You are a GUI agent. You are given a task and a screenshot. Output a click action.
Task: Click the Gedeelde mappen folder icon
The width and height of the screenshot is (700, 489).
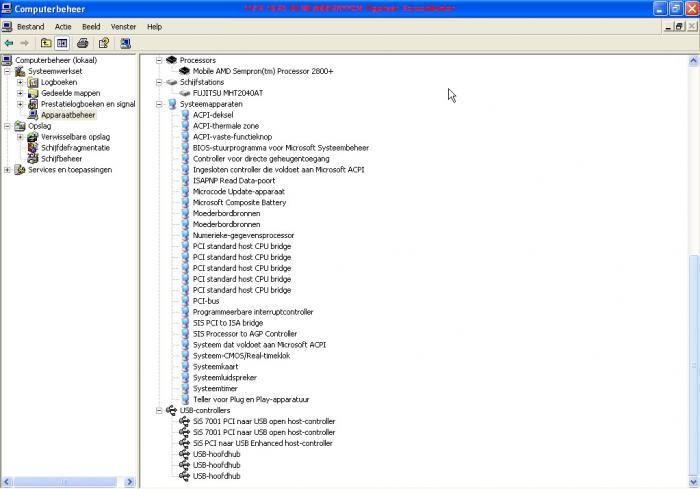pyautogui.click(x=33, y=93)
